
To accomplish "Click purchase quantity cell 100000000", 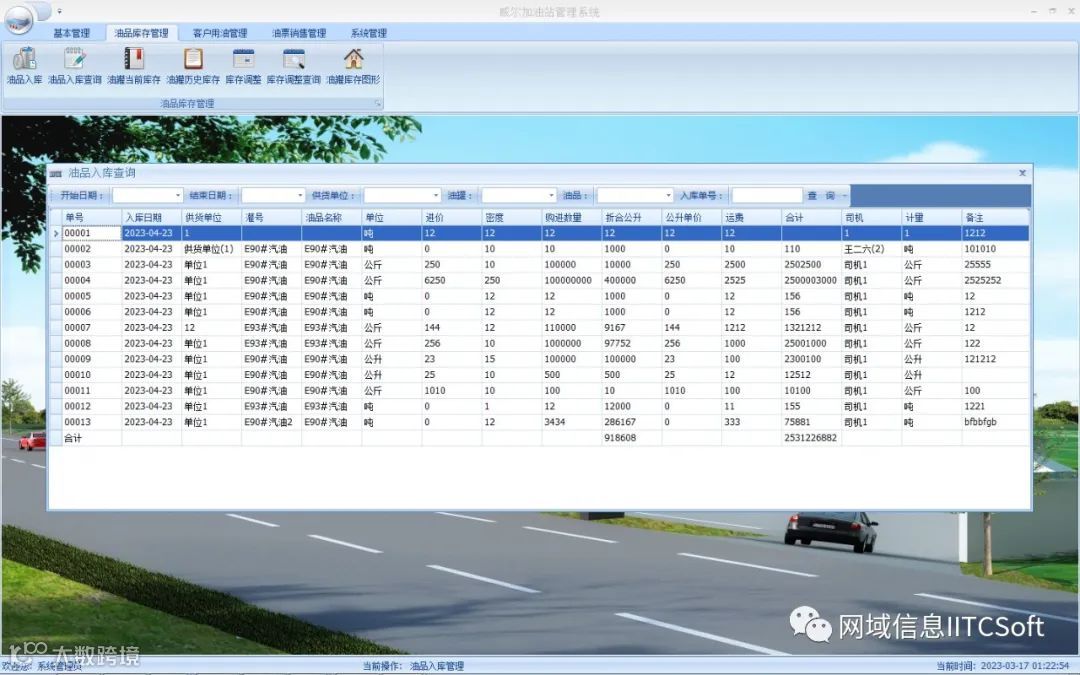I will click(x=571, y=280).
